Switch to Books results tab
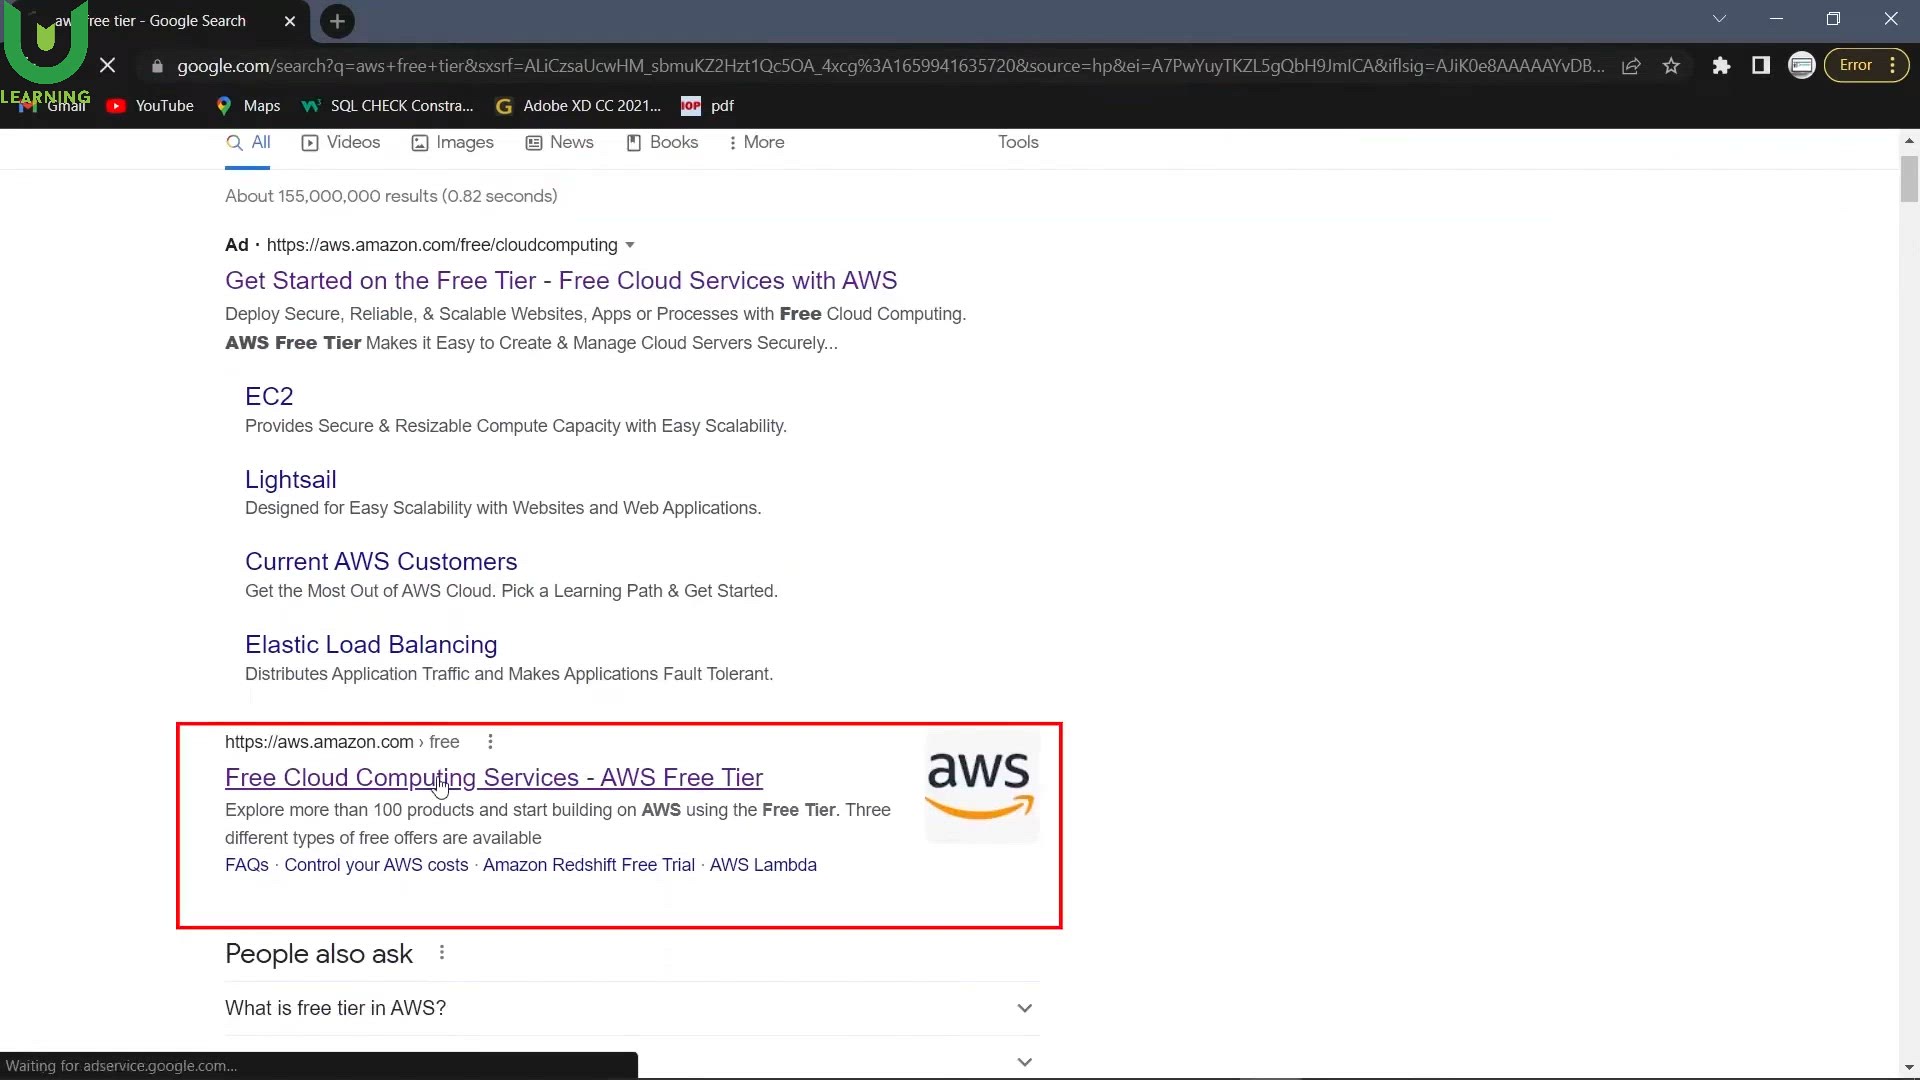This screenshot has width=1920, height=1080. click(662, 143)
